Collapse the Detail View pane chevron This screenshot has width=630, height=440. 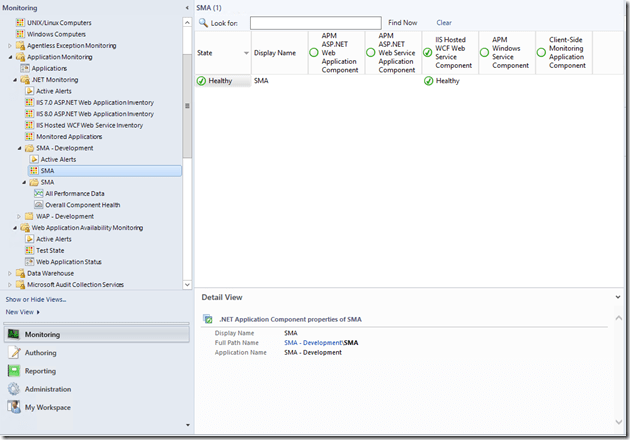point(618,297)
